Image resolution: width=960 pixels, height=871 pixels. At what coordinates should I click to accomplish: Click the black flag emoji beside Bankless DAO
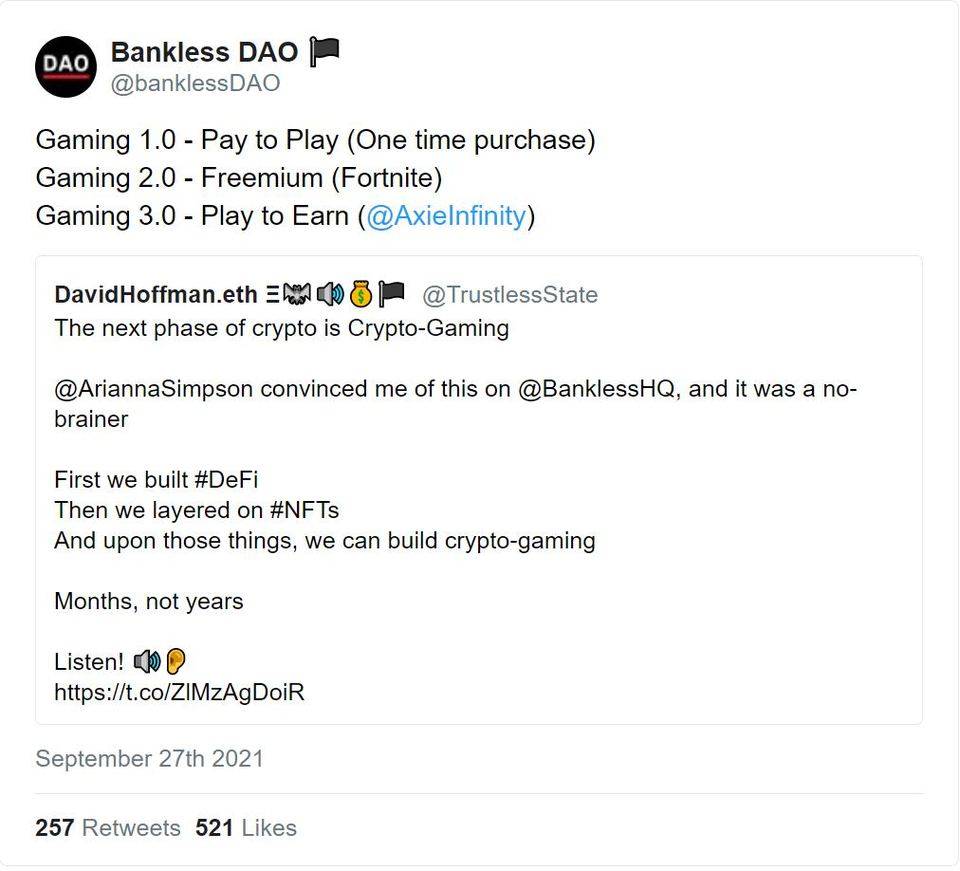(x=324, y=51)
